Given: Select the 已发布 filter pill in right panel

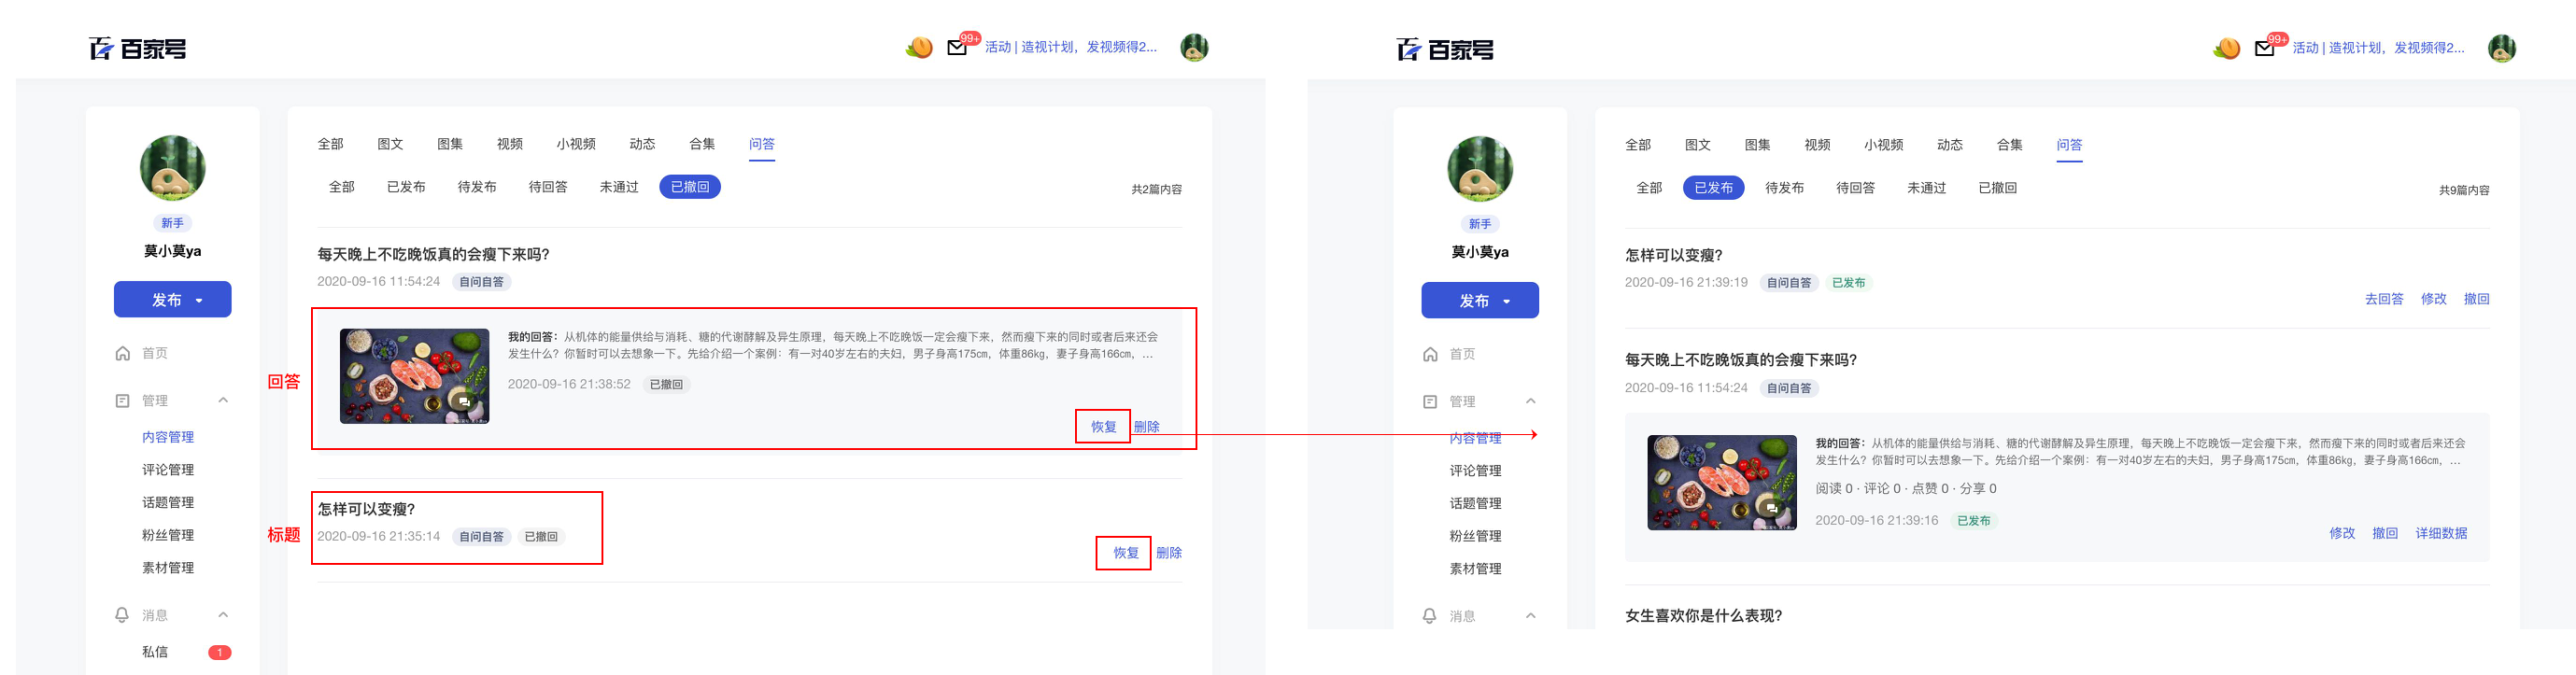Looking at the screenshot, I should click(1713, 188).
